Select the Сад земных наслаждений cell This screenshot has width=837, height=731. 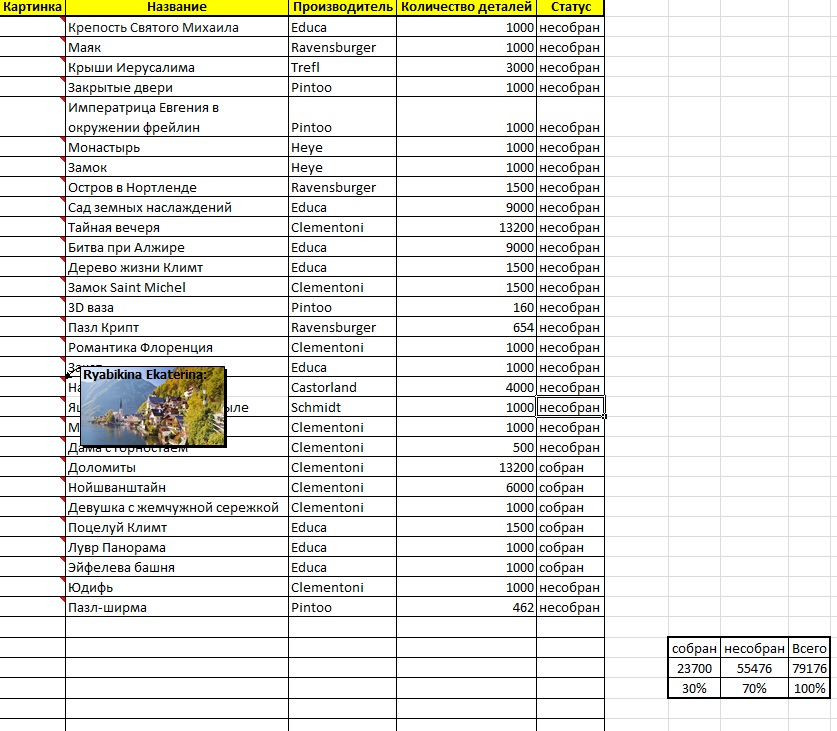click(x=177, y=207)
